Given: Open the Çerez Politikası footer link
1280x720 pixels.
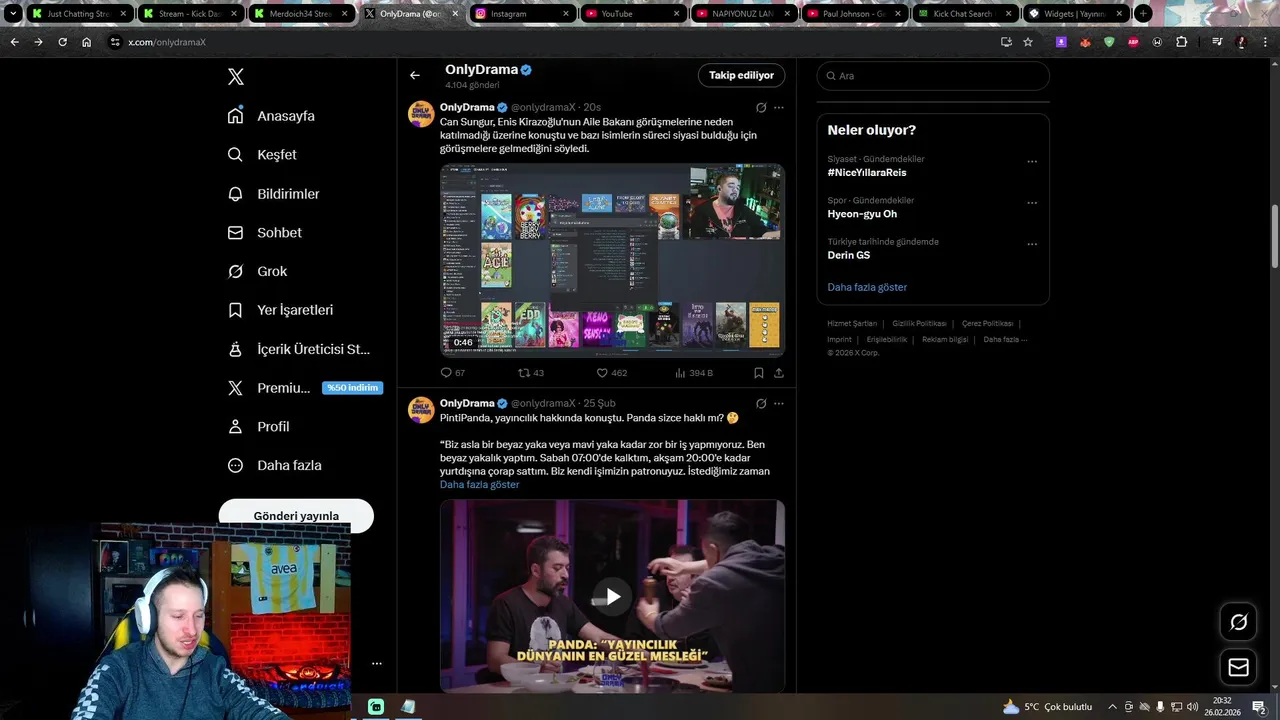Looking at the screenshot, I should (988, 324).
